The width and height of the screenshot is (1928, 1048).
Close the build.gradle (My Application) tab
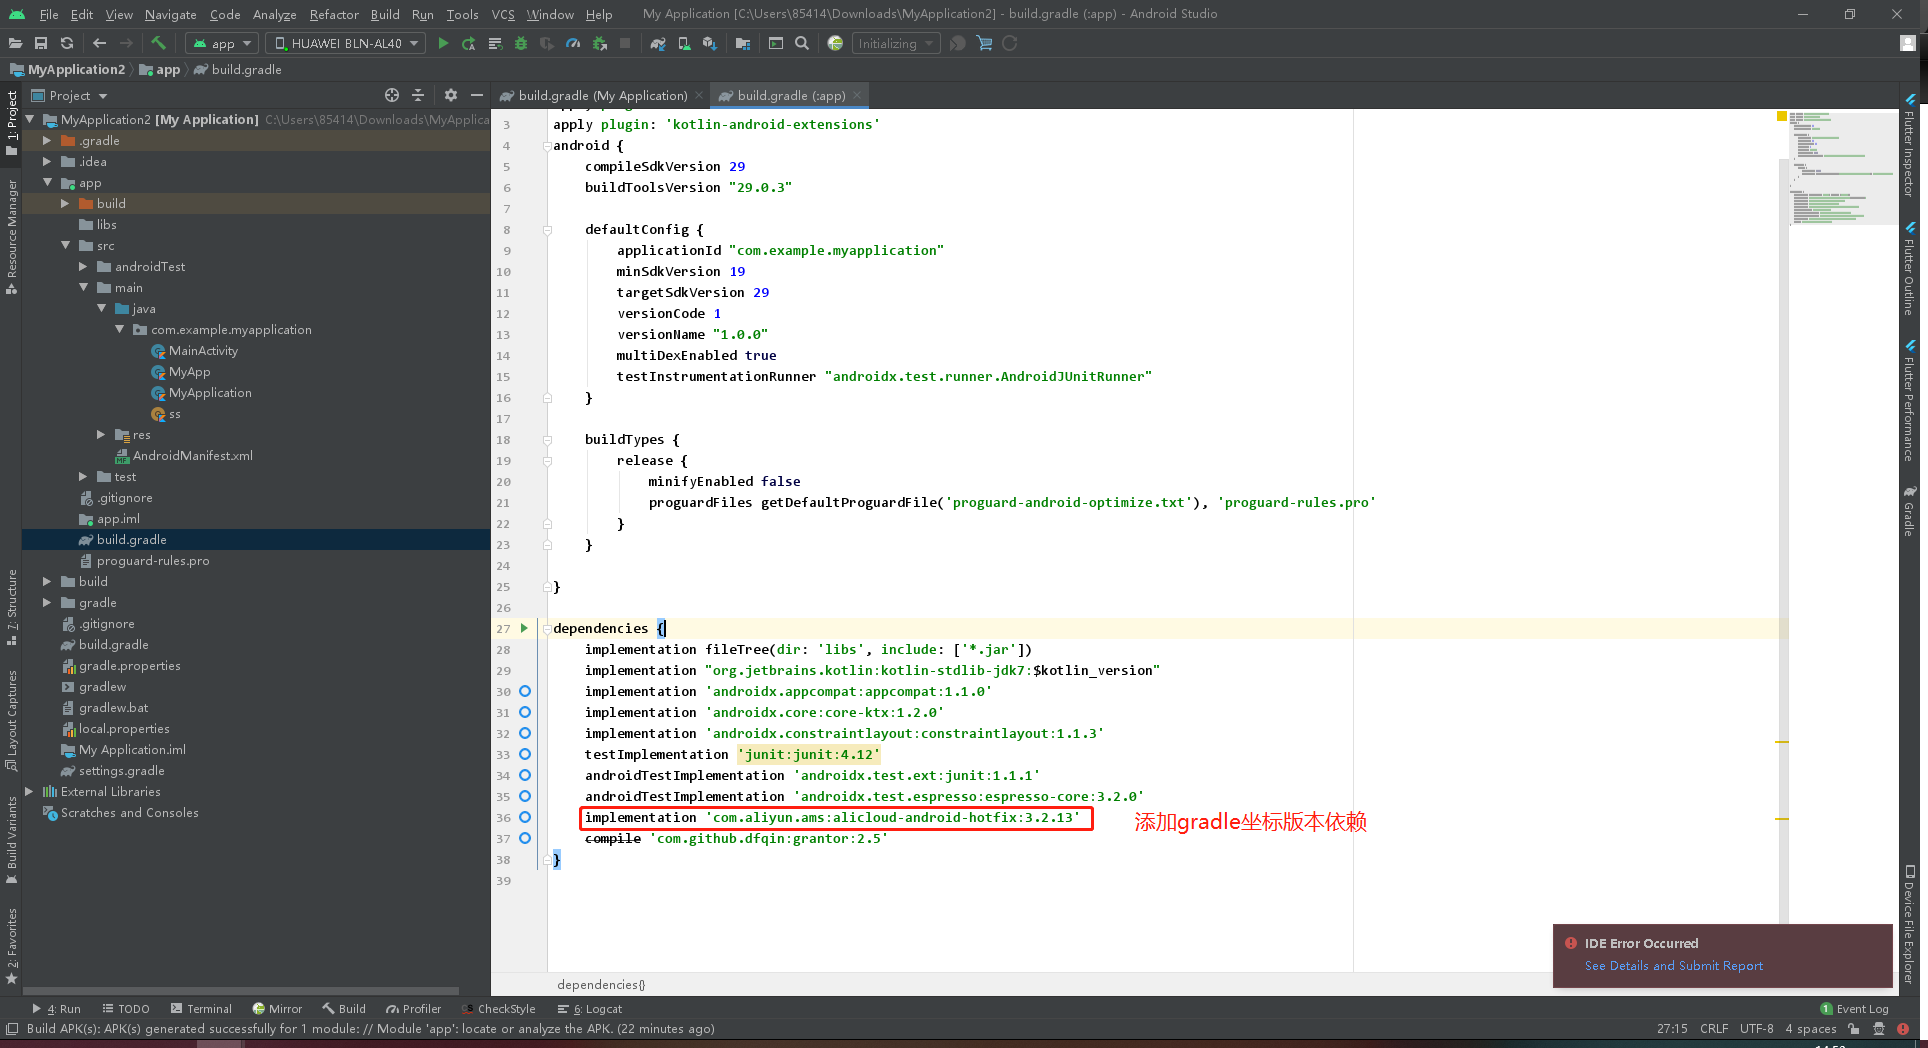point(699,95)
